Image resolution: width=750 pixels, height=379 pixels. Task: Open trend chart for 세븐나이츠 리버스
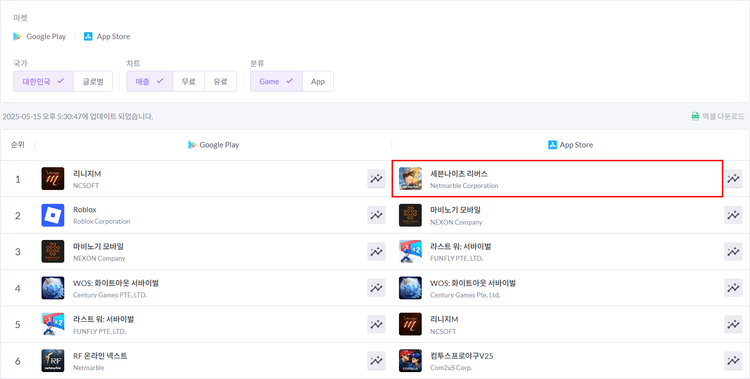click(x=733, y=179)
